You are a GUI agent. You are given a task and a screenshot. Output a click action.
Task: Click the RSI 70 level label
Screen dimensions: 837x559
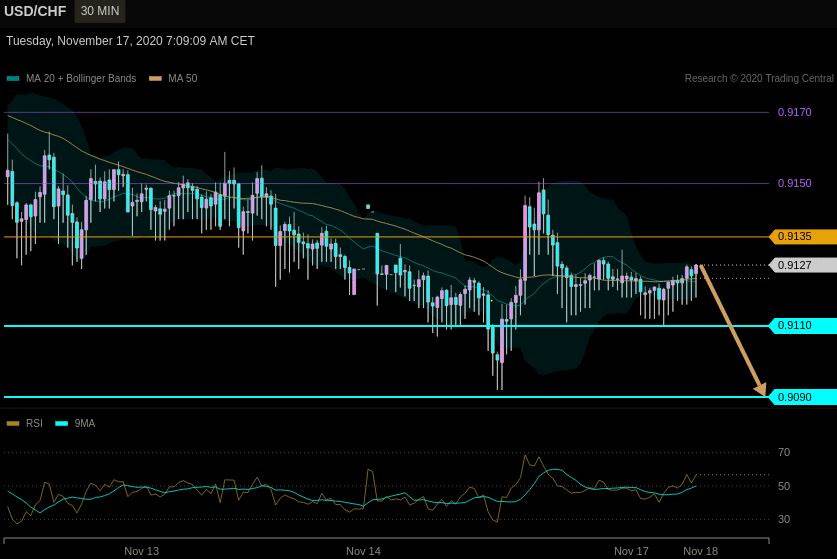point(784,452)
